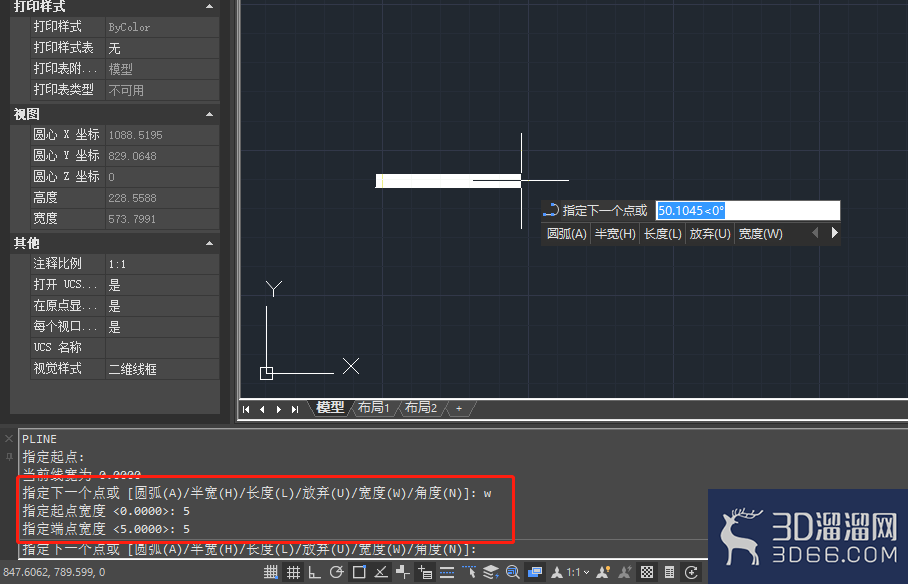Go to previous layout tab arrow

[x=262, y=409]
